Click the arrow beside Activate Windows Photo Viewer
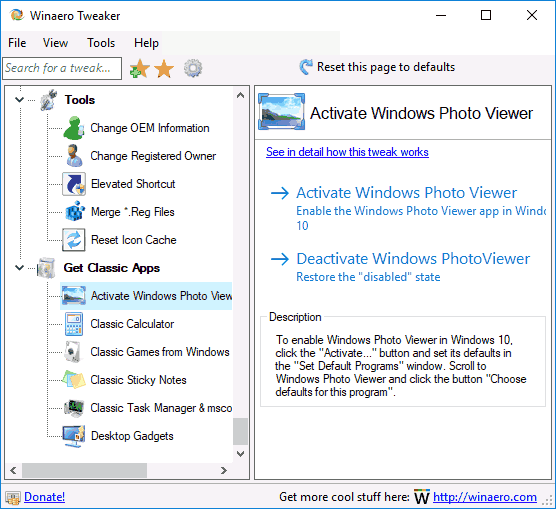This screenshot has height=509, width=556. tap(280, 193)
